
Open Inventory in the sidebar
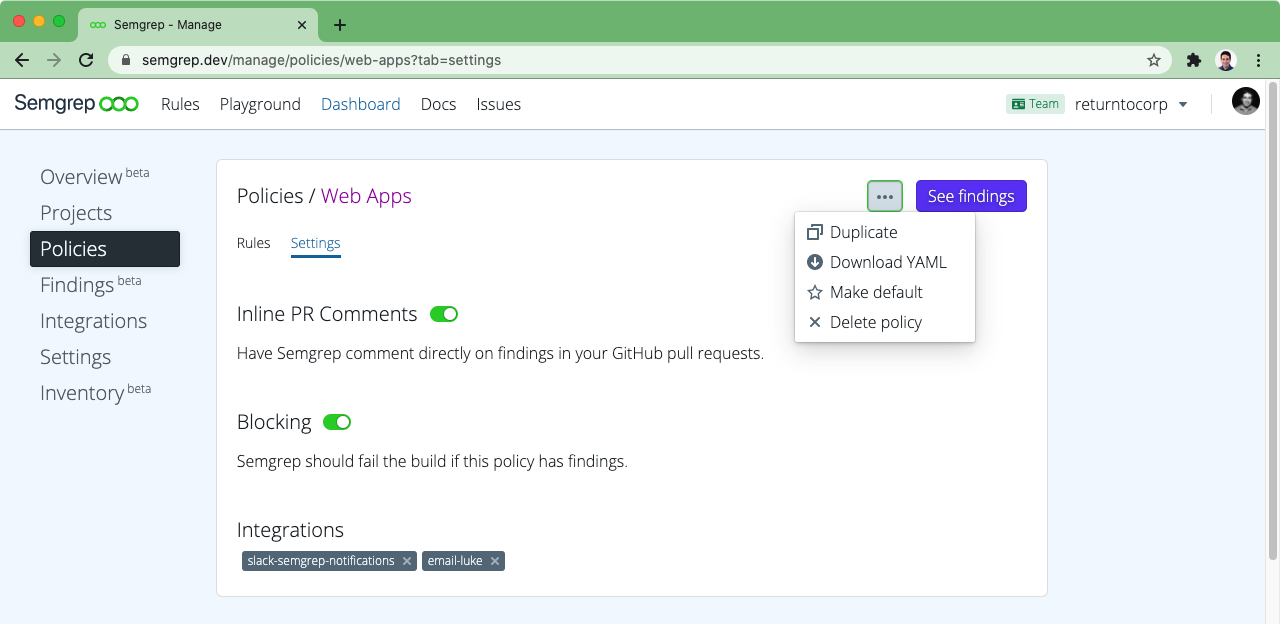coord(96,392)
